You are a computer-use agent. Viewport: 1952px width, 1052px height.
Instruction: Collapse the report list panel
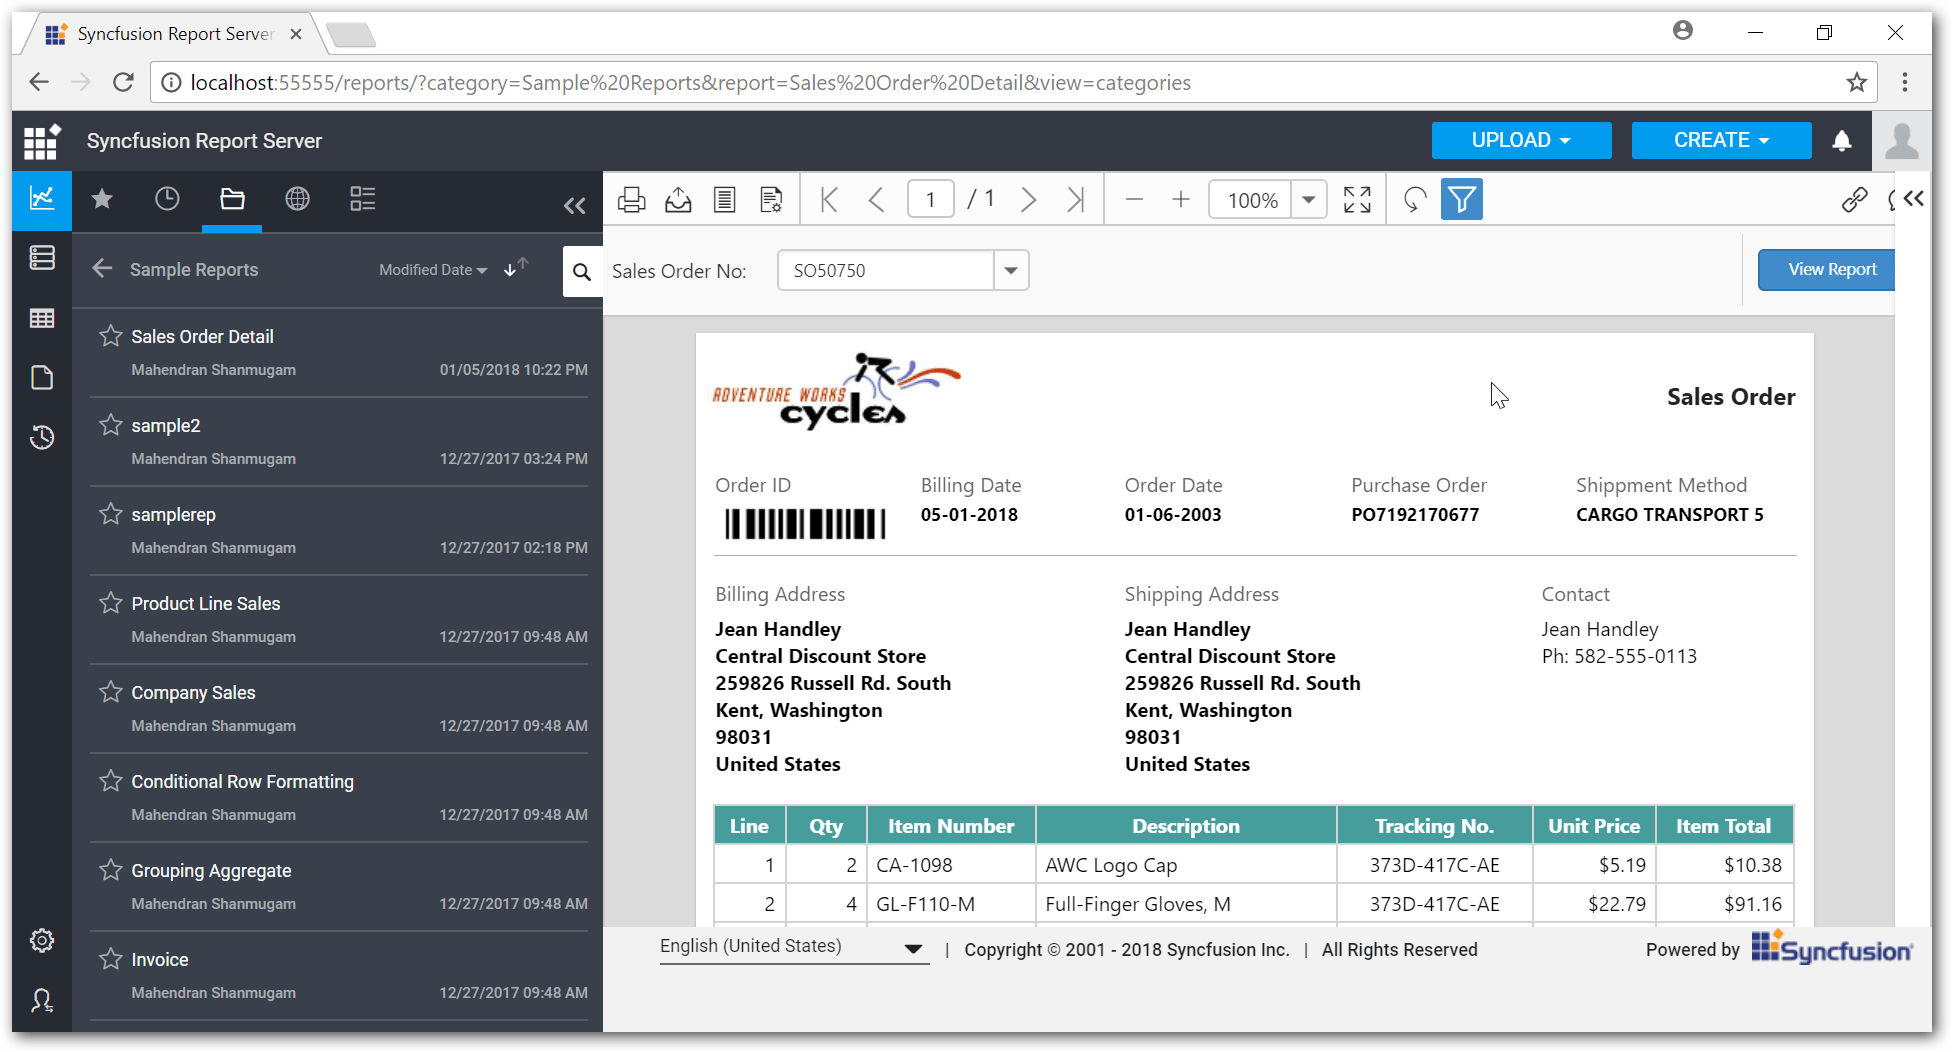pyautogui.click(x=574, y=206)
